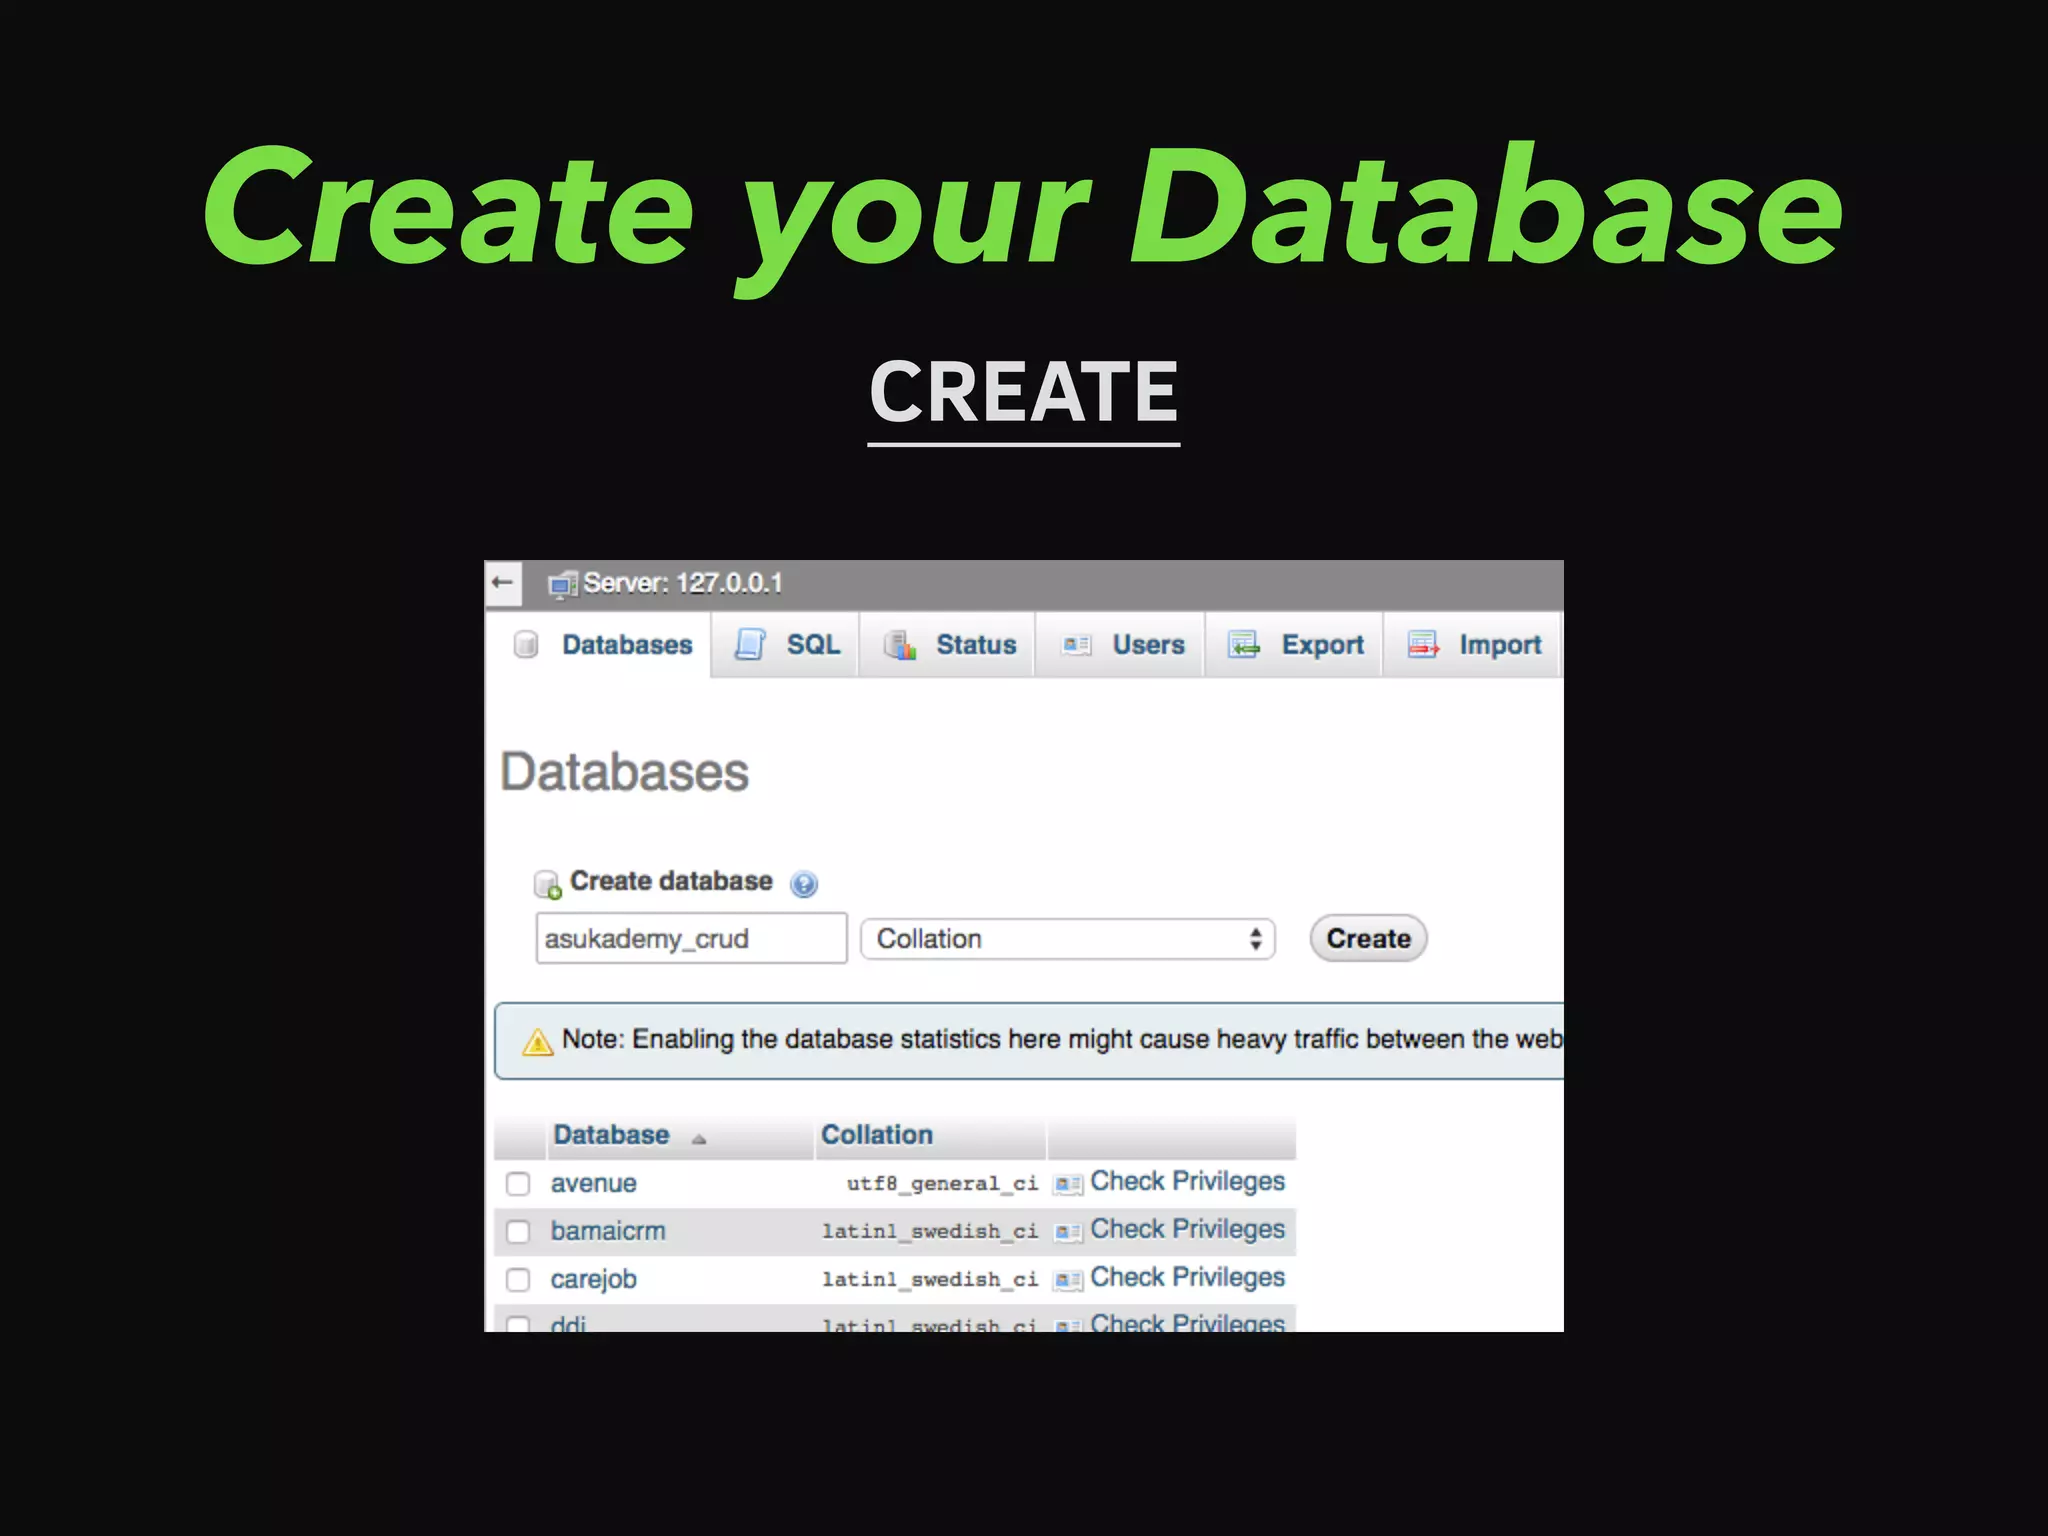The height and width of the screenshot is (1536, 2048).
Task: Click the sort arrow beside Database header
Action: pos(699,1139)
